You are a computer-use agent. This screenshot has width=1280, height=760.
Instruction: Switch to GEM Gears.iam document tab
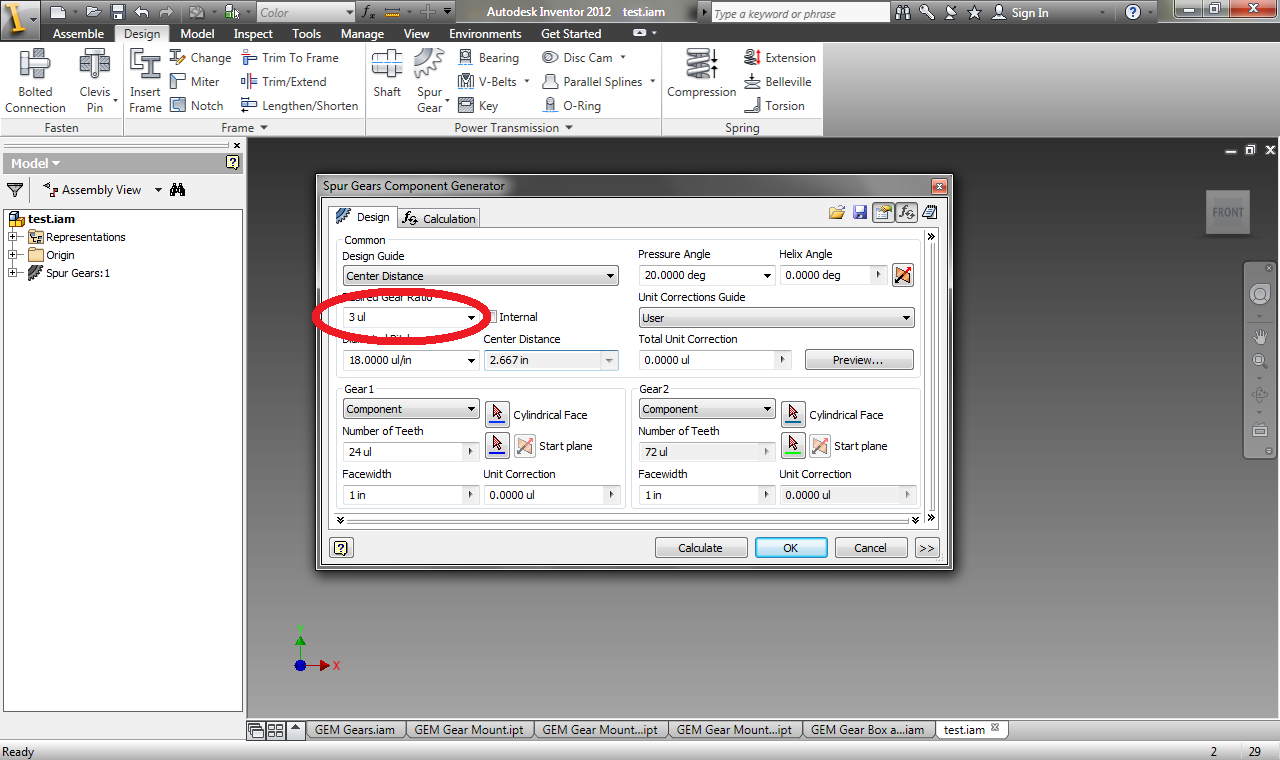(355, 730)
